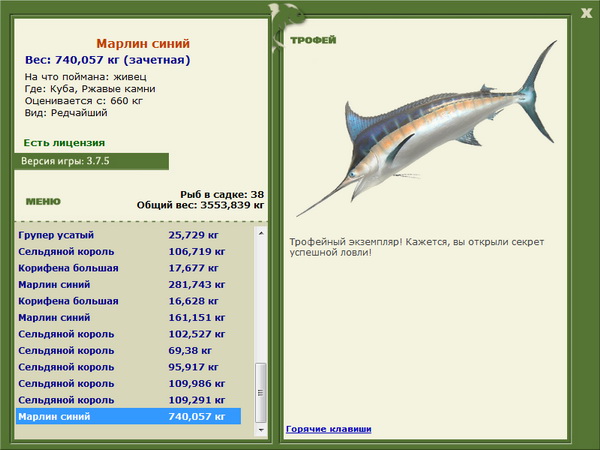Click the ТРОФЕЙ heading
The image size is (600, 450).
313,40
